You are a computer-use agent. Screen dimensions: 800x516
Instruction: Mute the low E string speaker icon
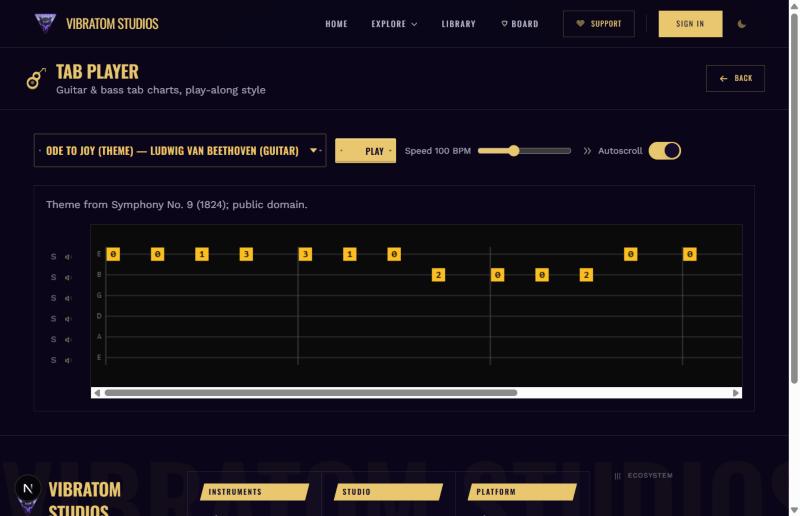click(x=68, y=360)
